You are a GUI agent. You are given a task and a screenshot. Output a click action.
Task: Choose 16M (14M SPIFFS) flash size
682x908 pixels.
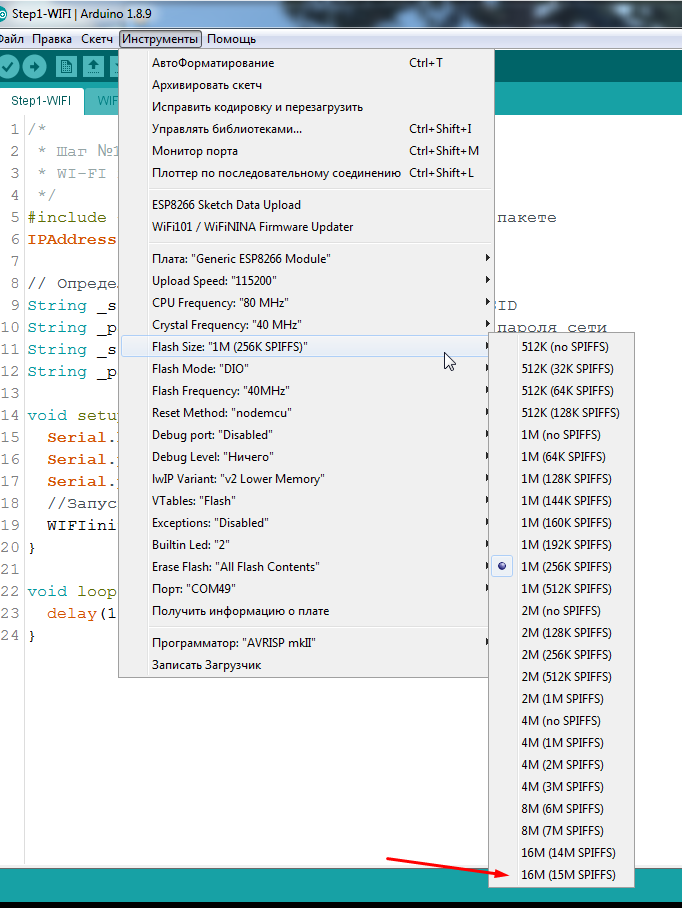pyautogui.click(x=562, y=852)
